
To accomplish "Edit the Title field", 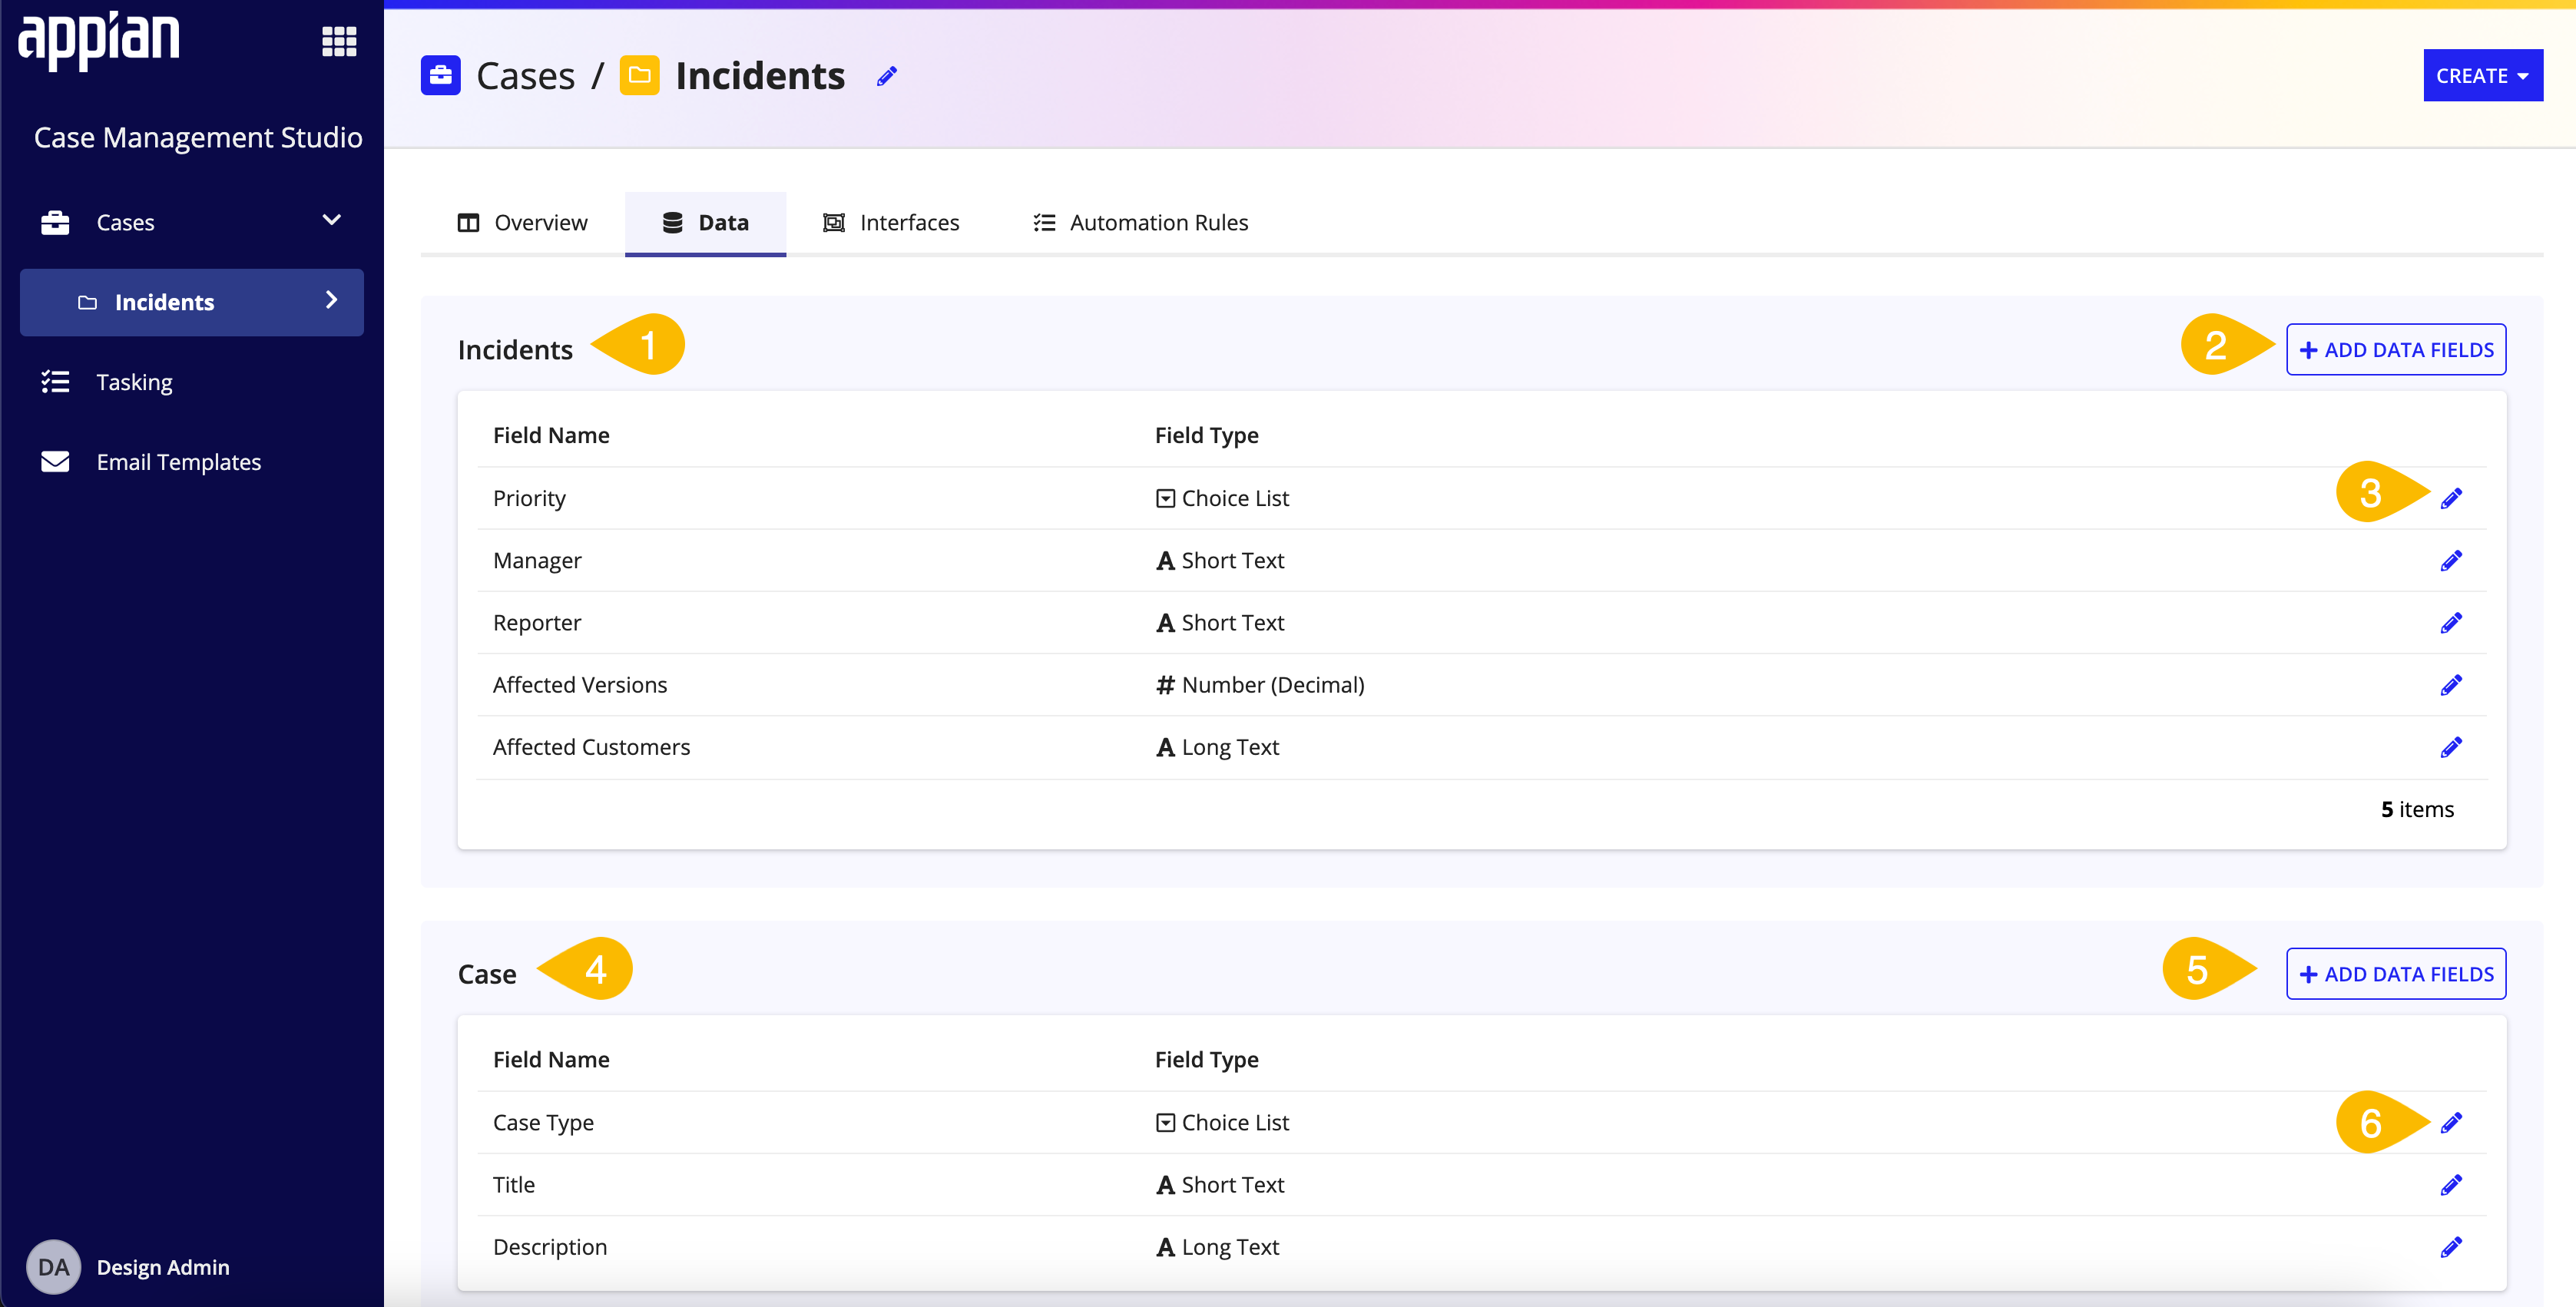I will pos(2451,1185).
